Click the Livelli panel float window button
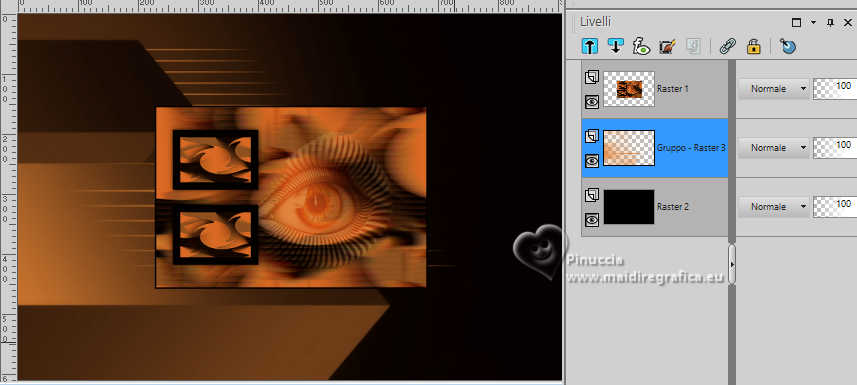Screen dimensions: 857x385 [x=796, y=22]
